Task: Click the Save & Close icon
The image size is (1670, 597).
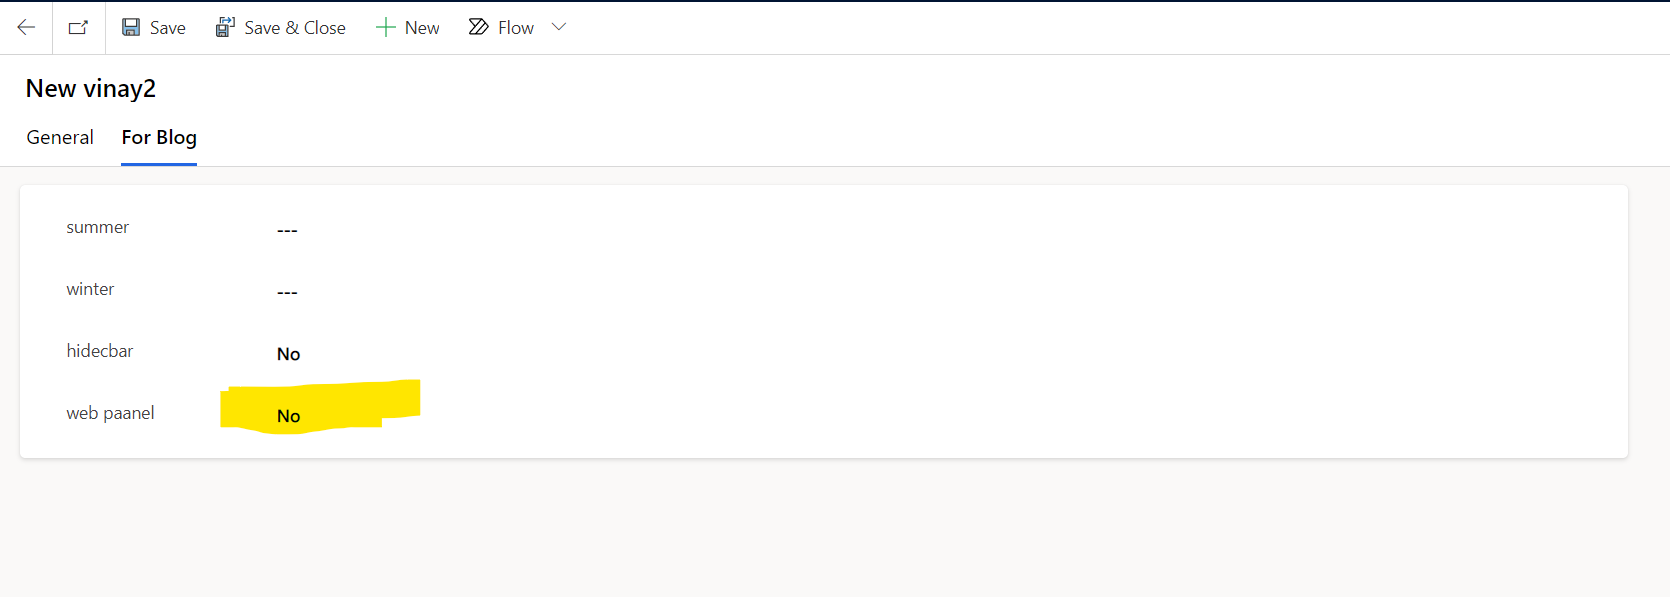Action: click(x=225, y=28)
